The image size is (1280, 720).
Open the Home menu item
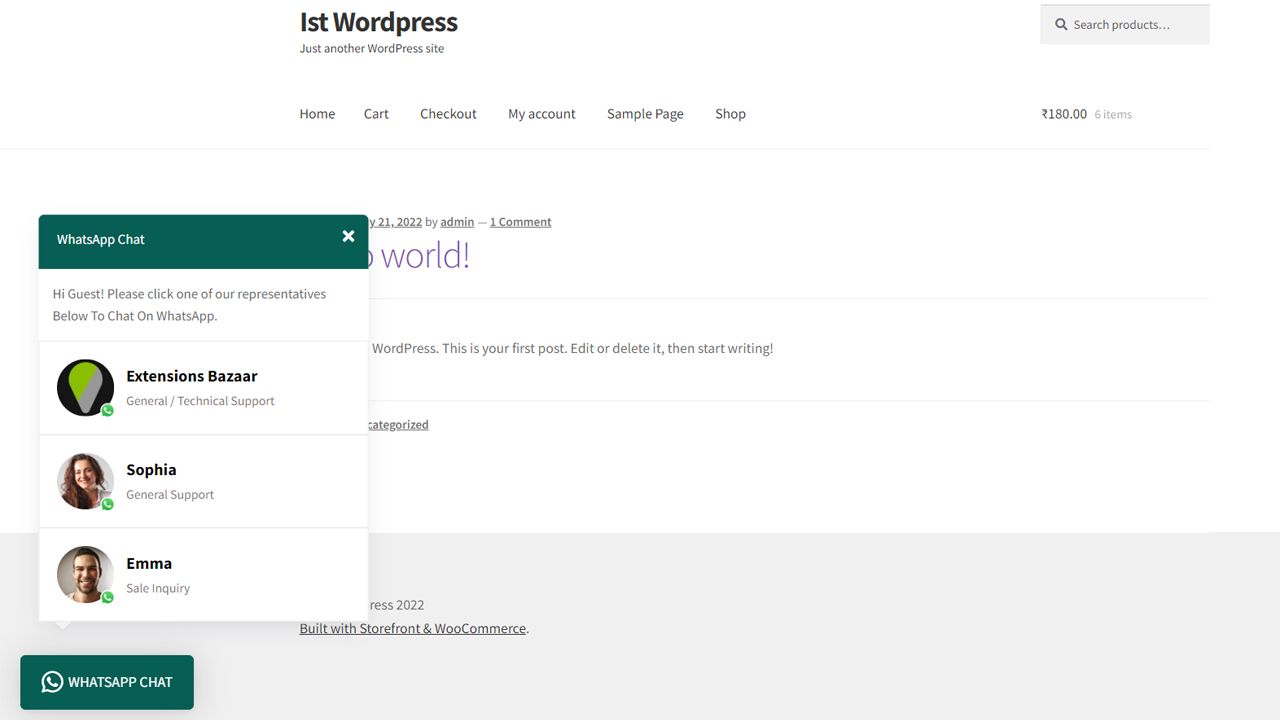[x=317, y=114]
